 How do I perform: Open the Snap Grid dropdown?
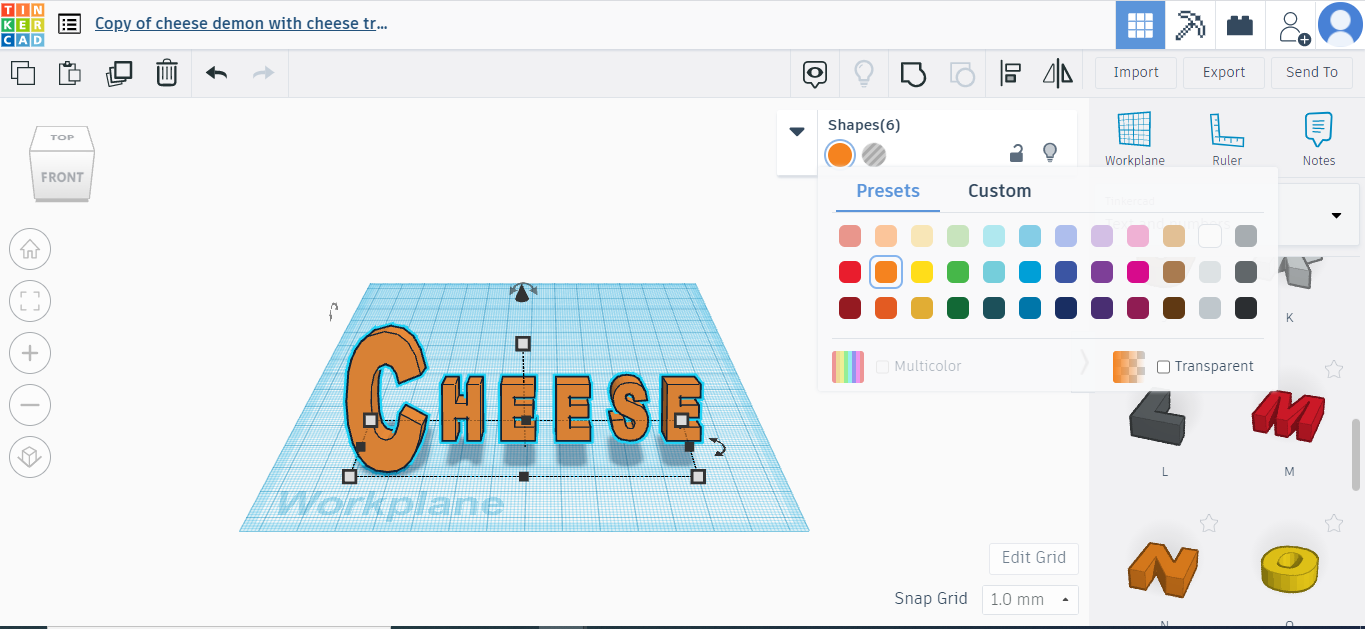(1030, 600)
